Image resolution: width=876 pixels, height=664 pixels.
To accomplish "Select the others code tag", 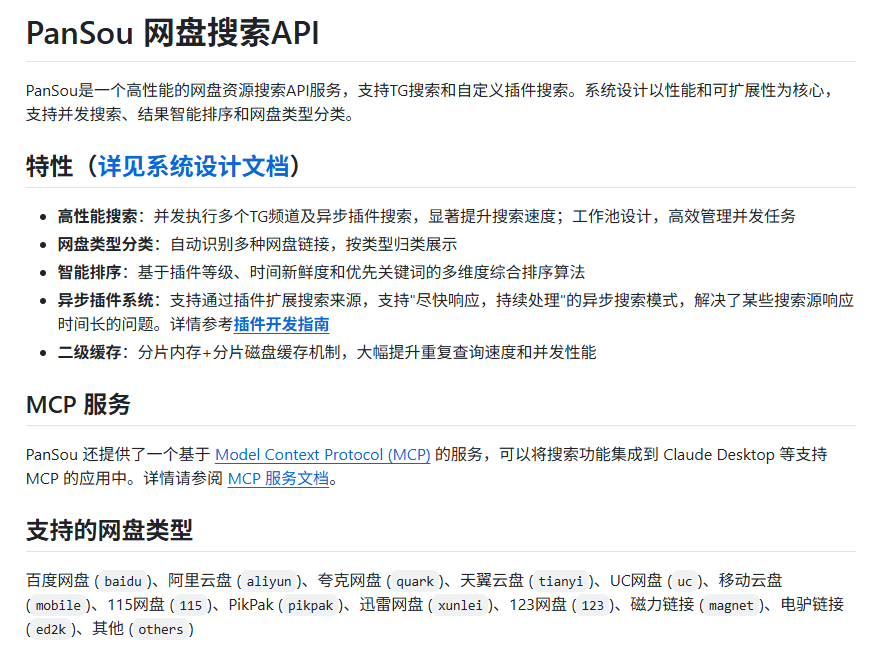I will (x=161, y=629).
